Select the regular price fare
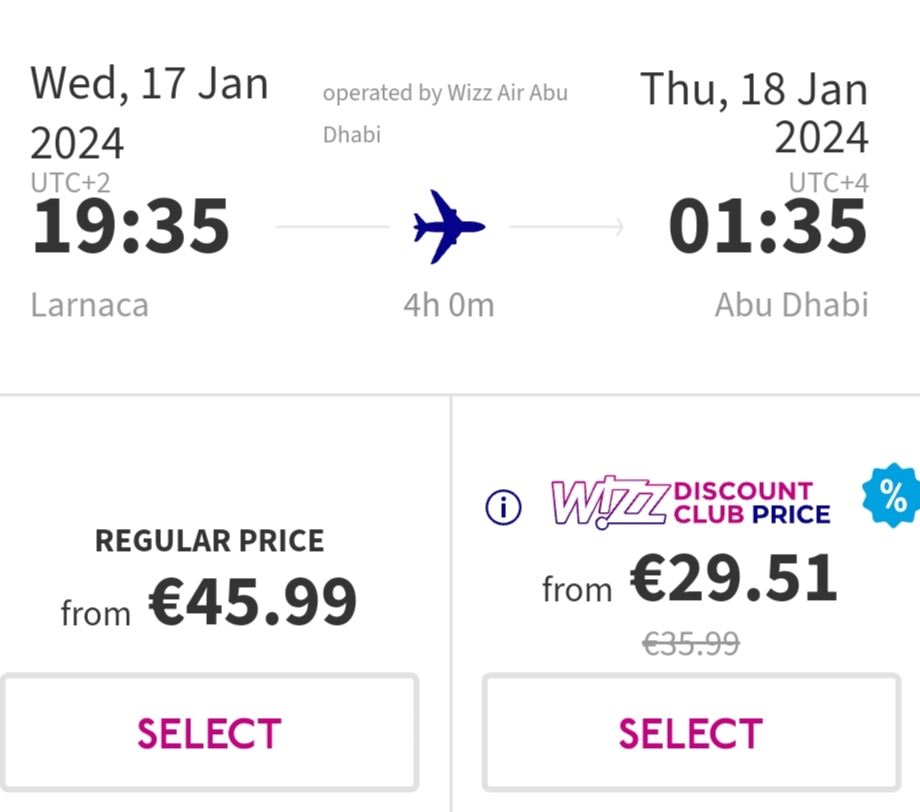920x812 pixels. [x=209, y=732]
